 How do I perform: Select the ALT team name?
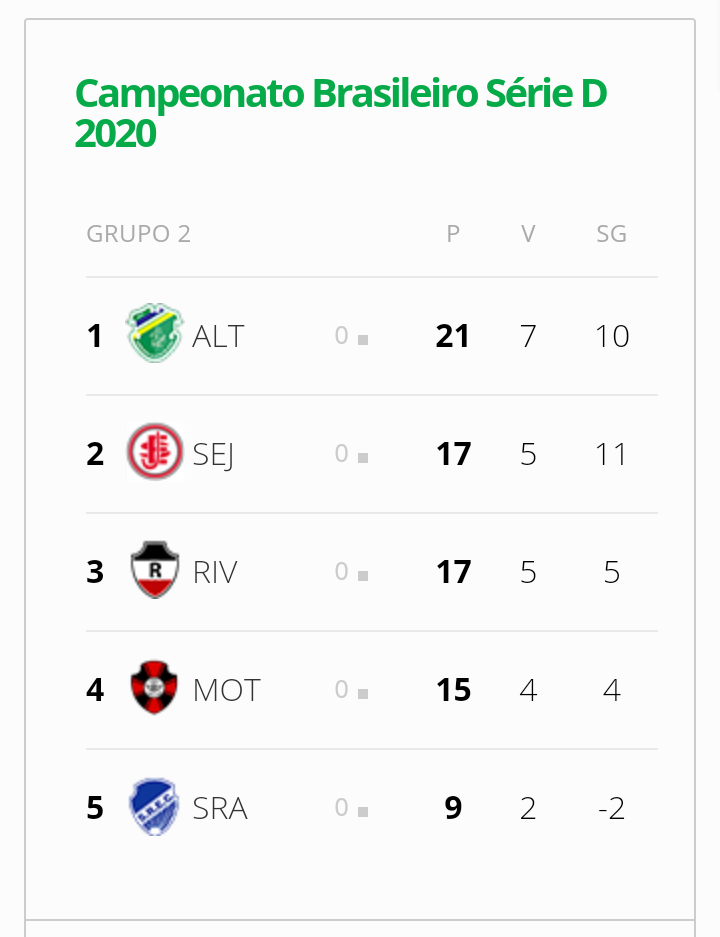coord(218,336)
